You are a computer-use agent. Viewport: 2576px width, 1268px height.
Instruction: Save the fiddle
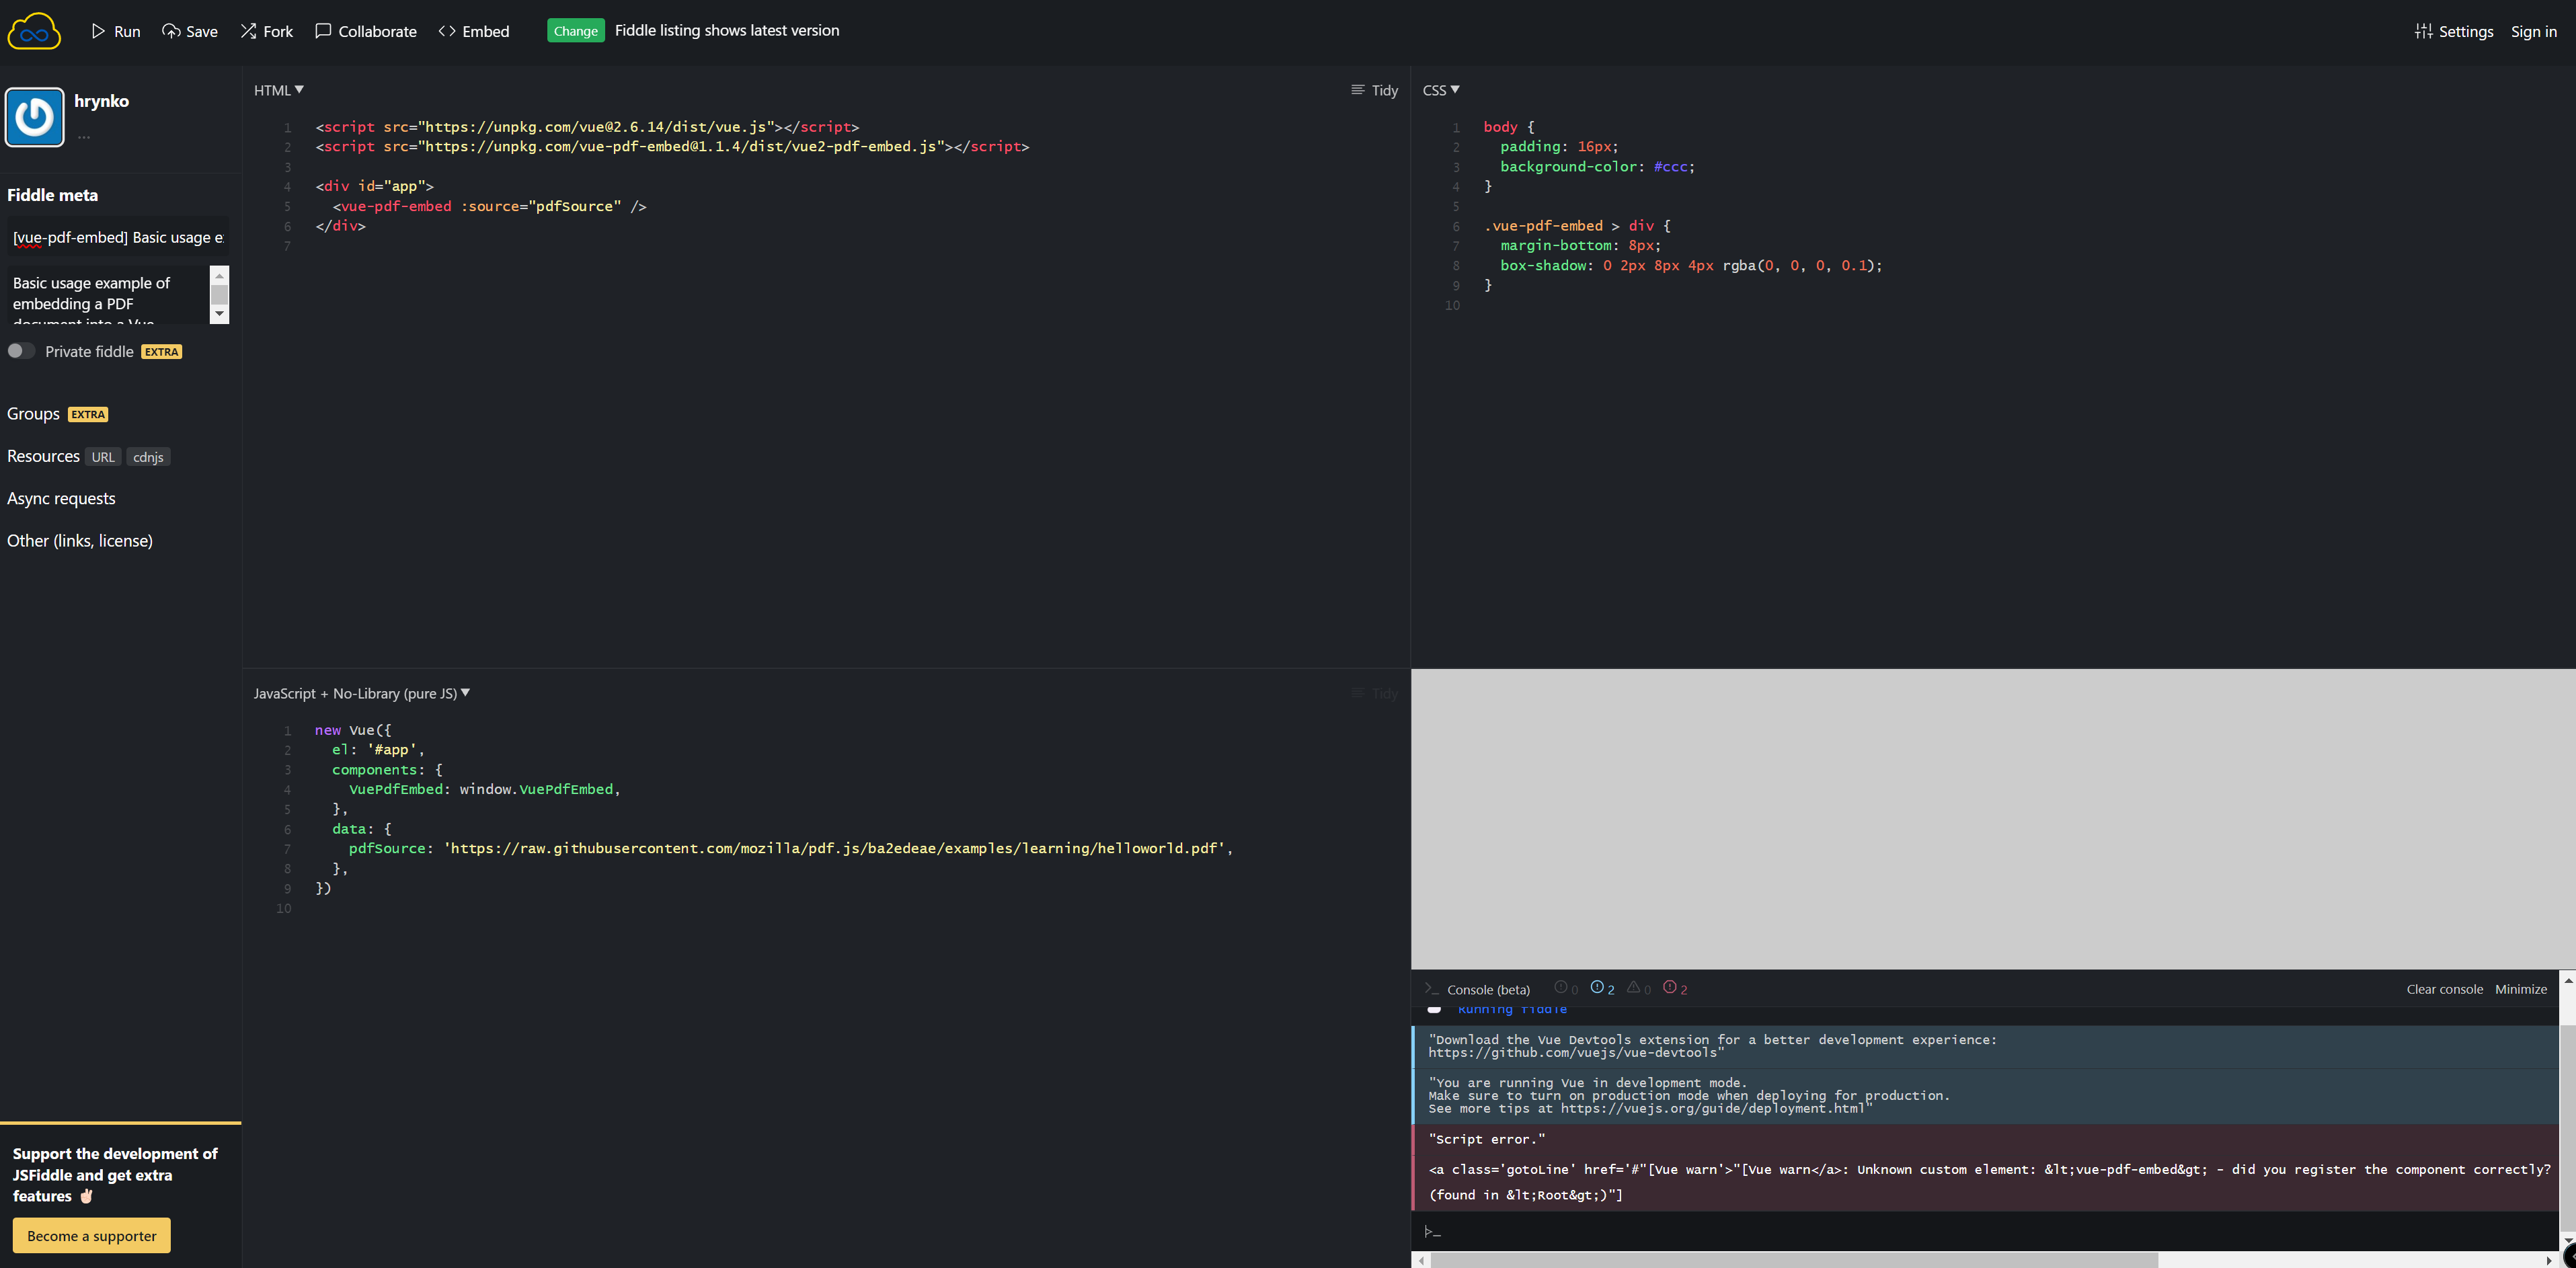190,31
